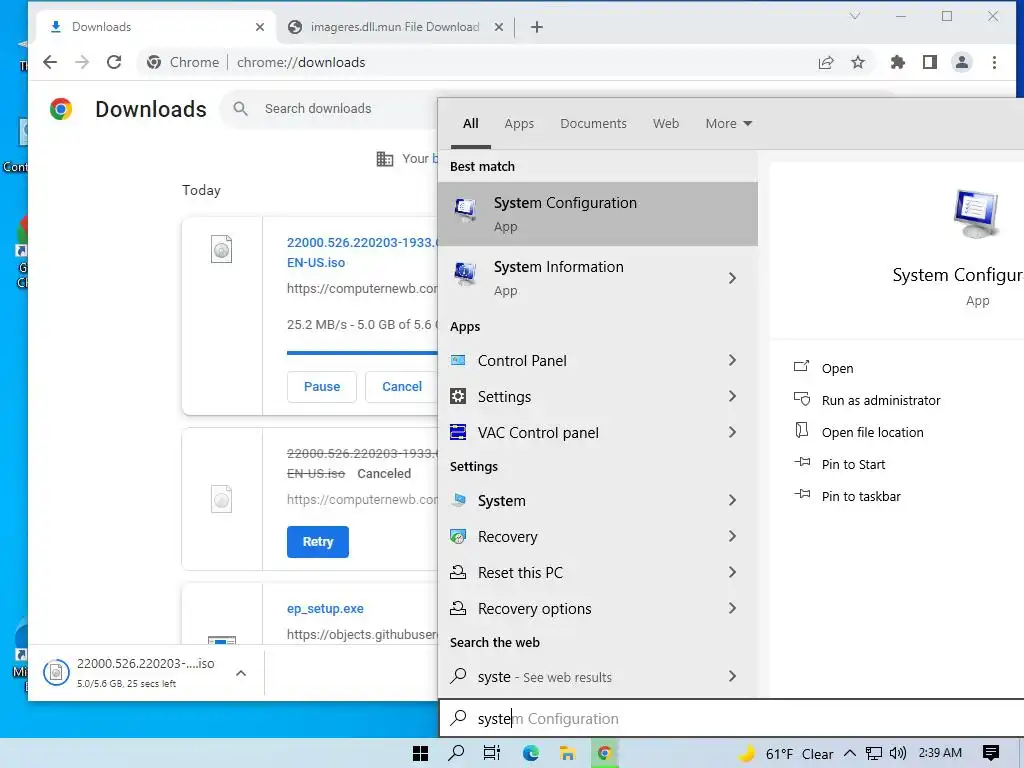Share this page via address bar icon
1024x768 pixels.
point(825,62)
